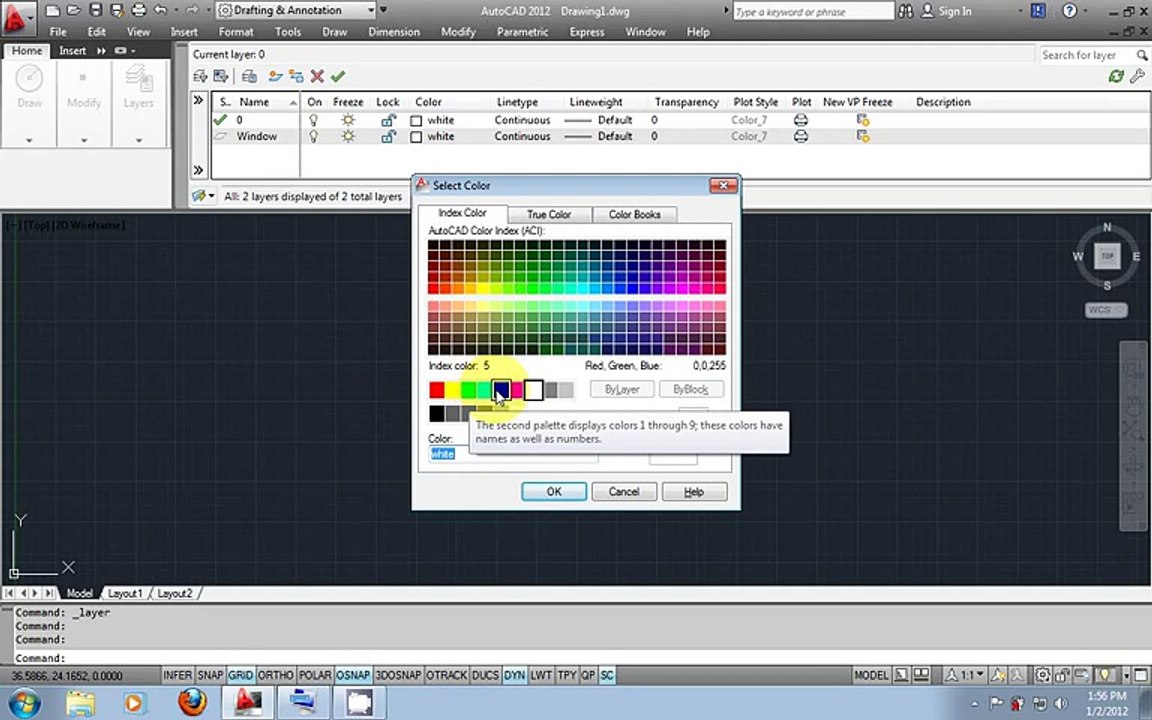The height and width of the screenshot is (720, 1152).
Task: Expand the Modify panel dropdown arrow
Action: 84,140
